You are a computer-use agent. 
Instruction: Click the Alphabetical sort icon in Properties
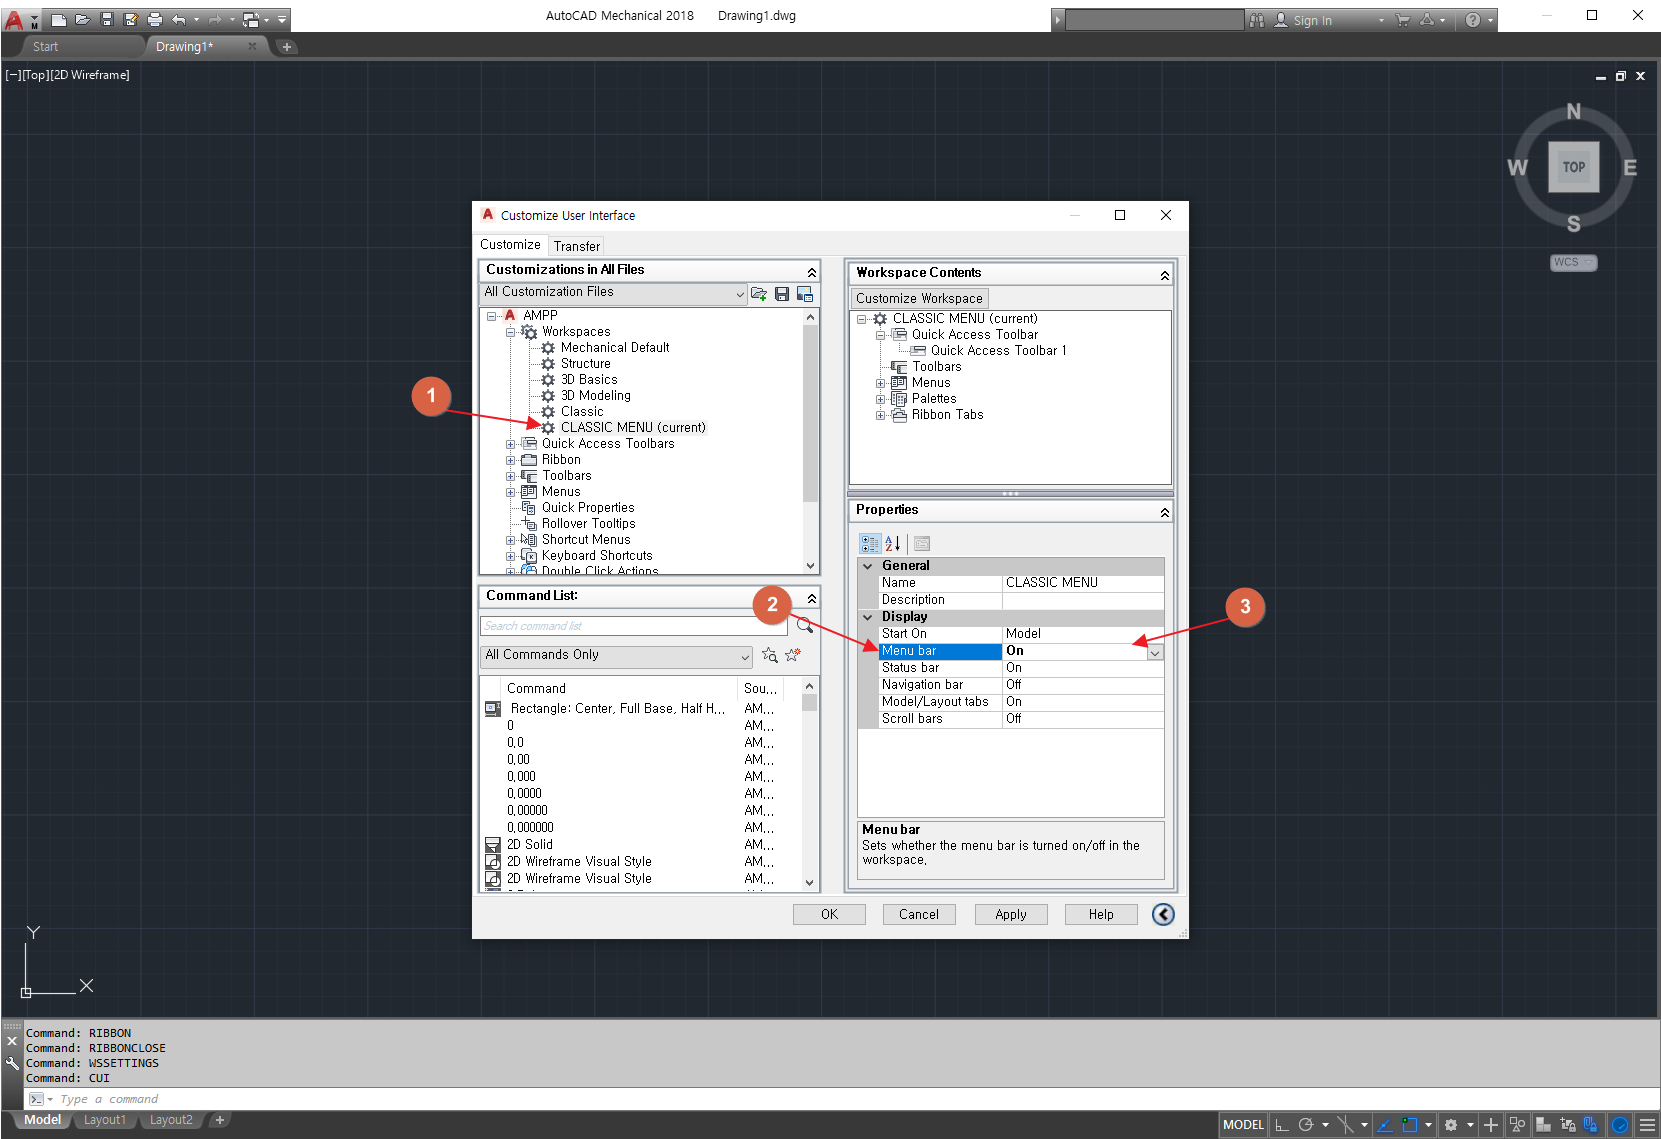pos(893,543)
